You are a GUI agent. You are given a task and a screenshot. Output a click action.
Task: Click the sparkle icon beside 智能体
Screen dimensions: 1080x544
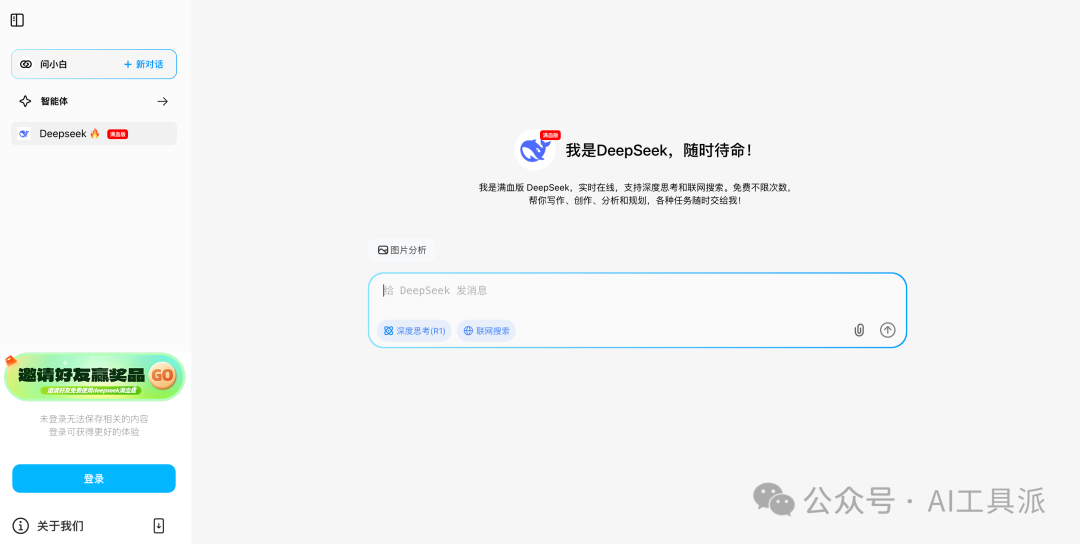[25, 101]
